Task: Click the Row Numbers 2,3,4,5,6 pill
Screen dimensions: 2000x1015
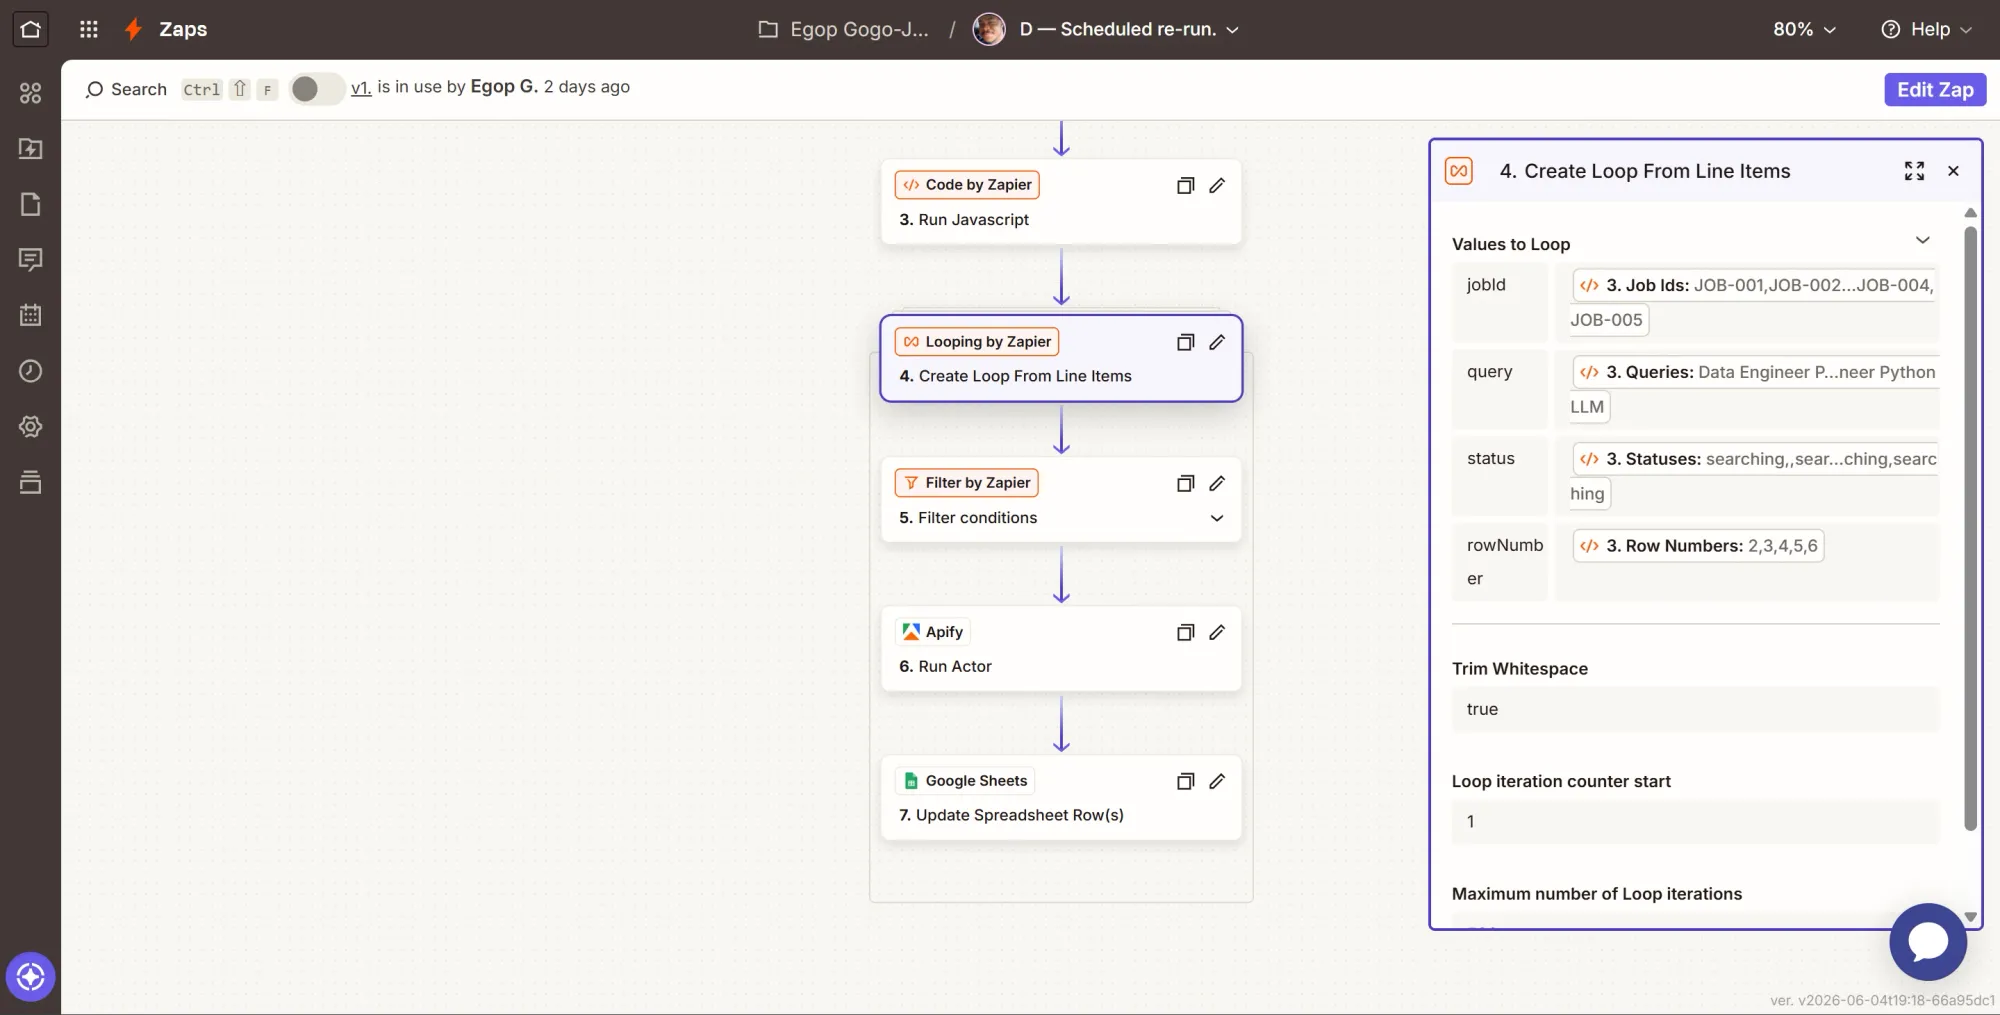Action: point(1698,546)
